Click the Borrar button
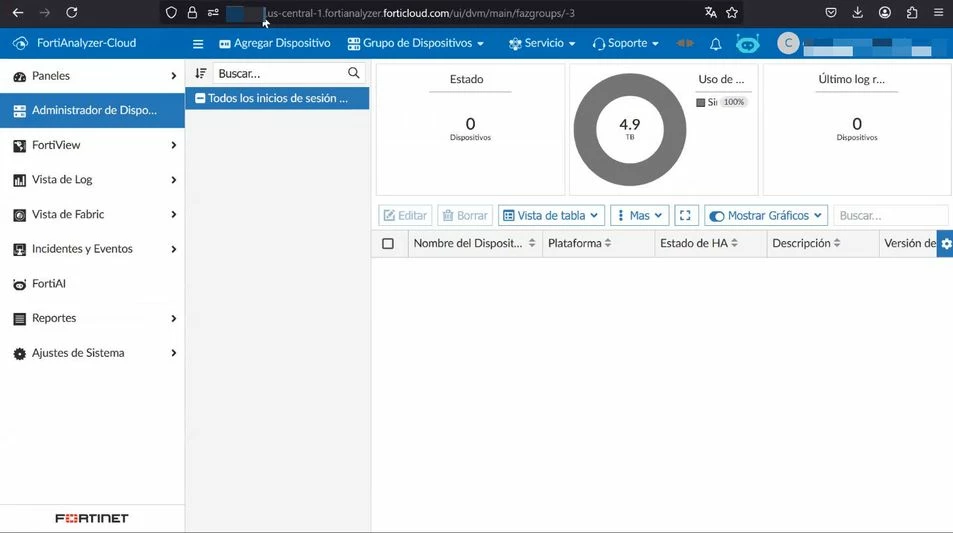This screenshot has width=953, height=533. coord(465,215)
